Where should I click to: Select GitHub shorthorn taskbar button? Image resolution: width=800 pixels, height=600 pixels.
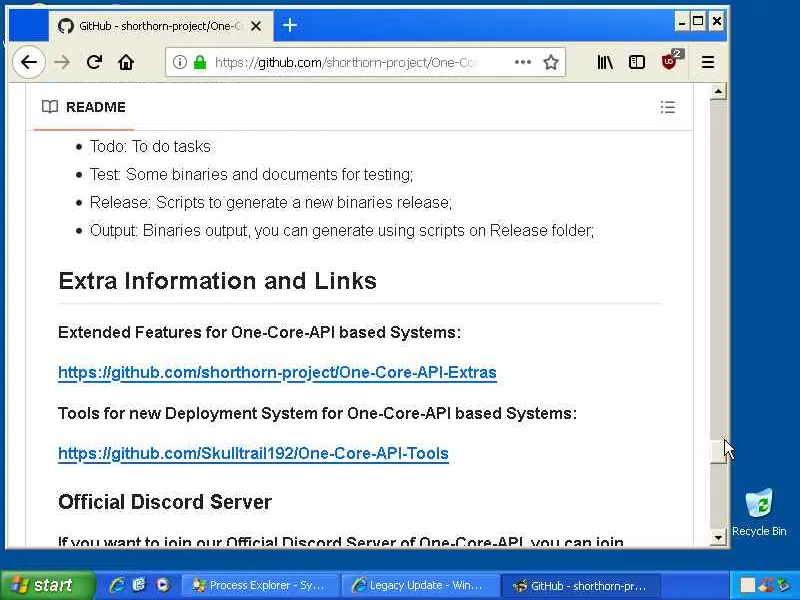coord(581,585)
